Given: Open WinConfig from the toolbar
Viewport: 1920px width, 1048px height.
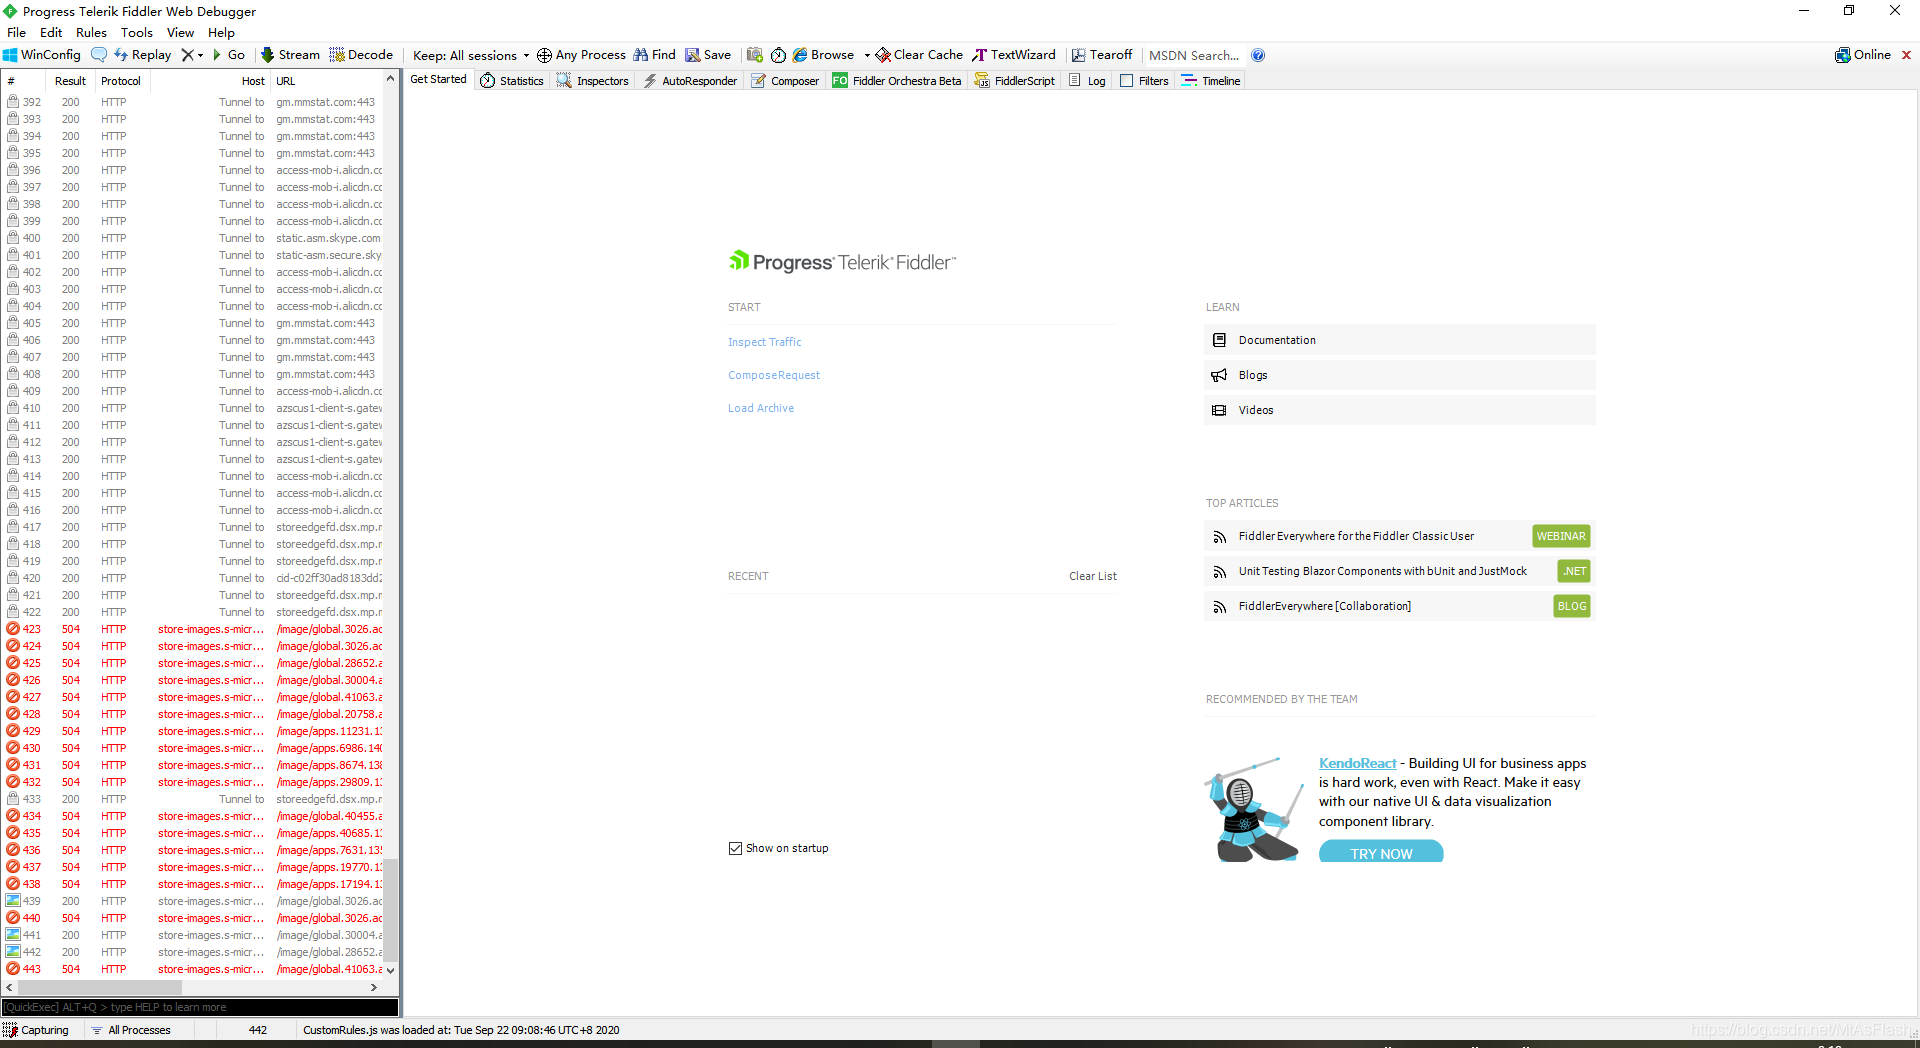Looking at the screenshot, I should point(42,55).
